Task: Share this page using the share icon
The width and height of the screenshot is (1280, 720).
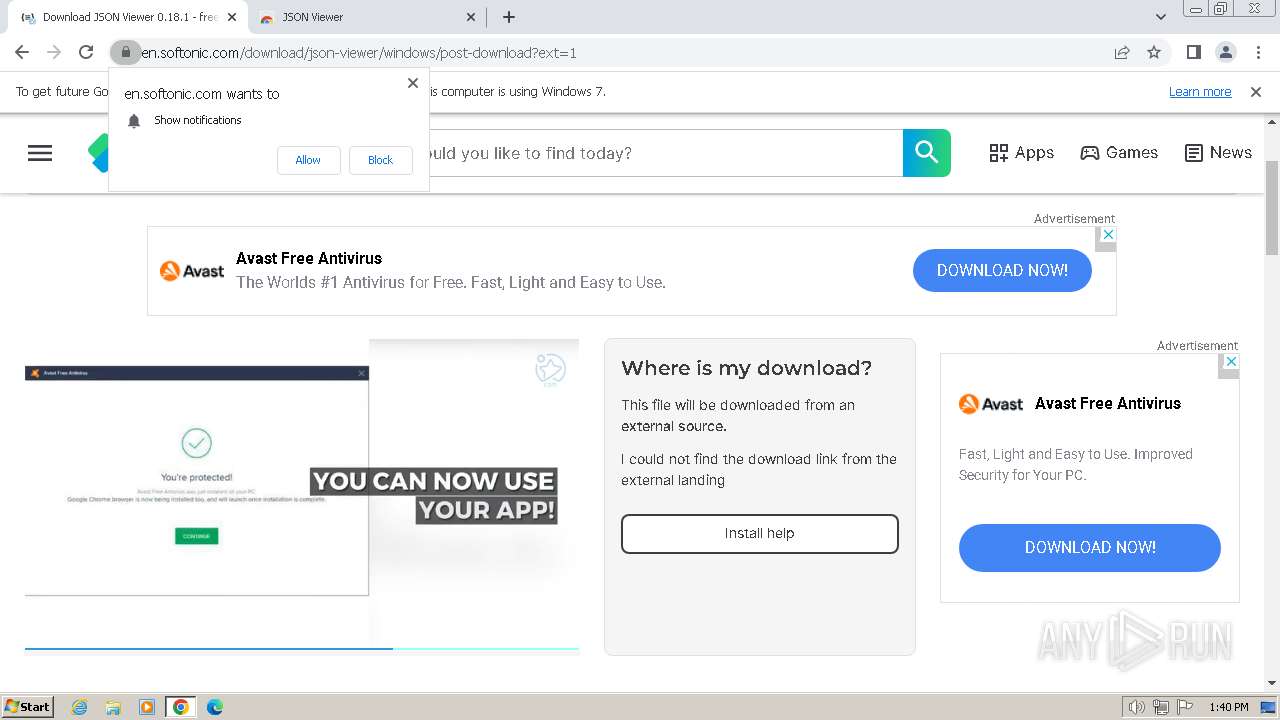Action: (1122, 52)
